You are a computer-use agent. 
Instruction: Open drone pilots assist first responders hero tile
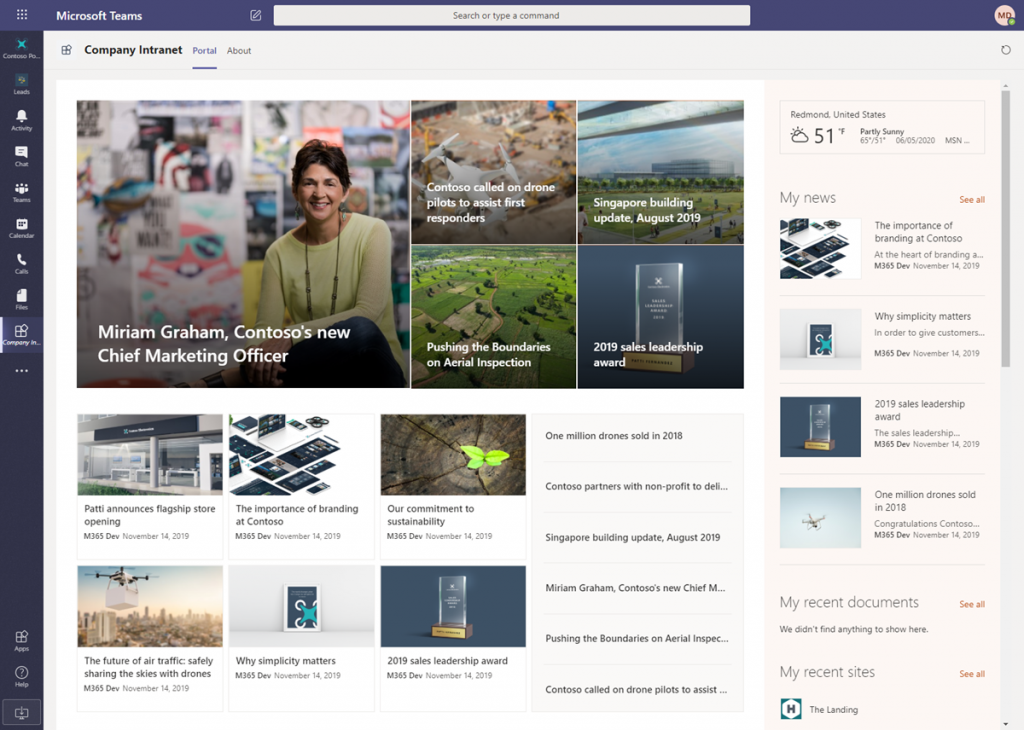tap(494, 172)
